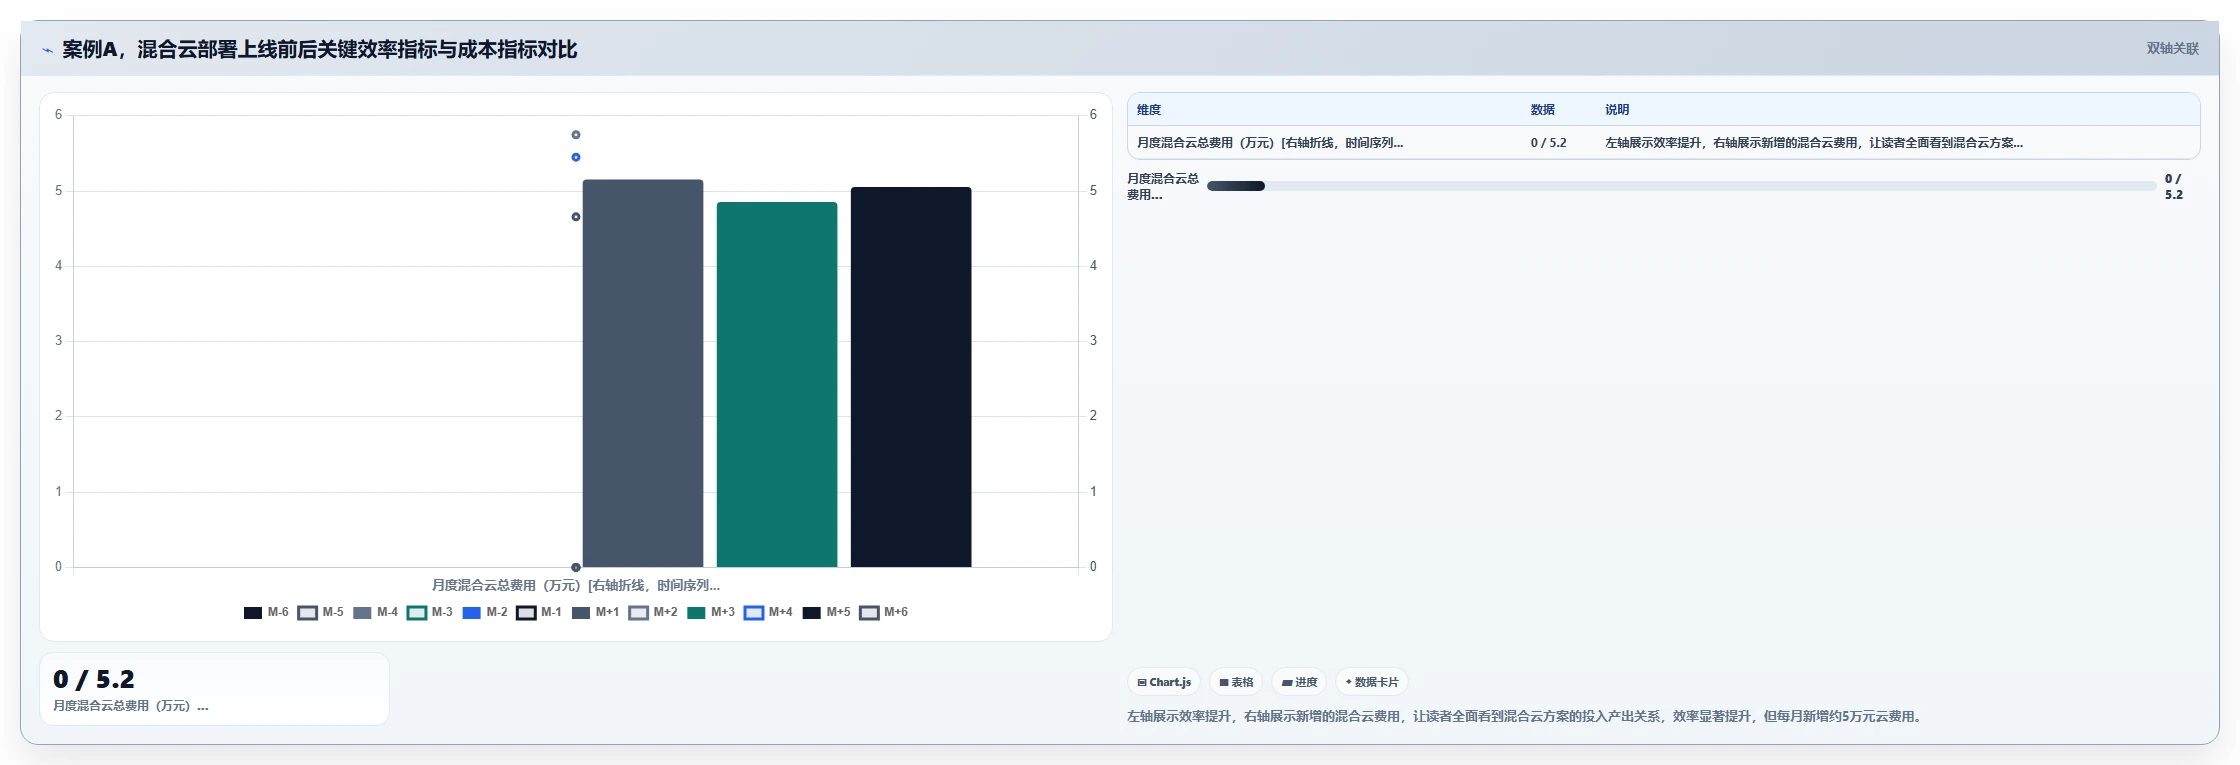This screenshot has height=765, width=2240.
Task: Click the M+2 legend swatch
Action: pyautogui.click(x=639, y=613)
